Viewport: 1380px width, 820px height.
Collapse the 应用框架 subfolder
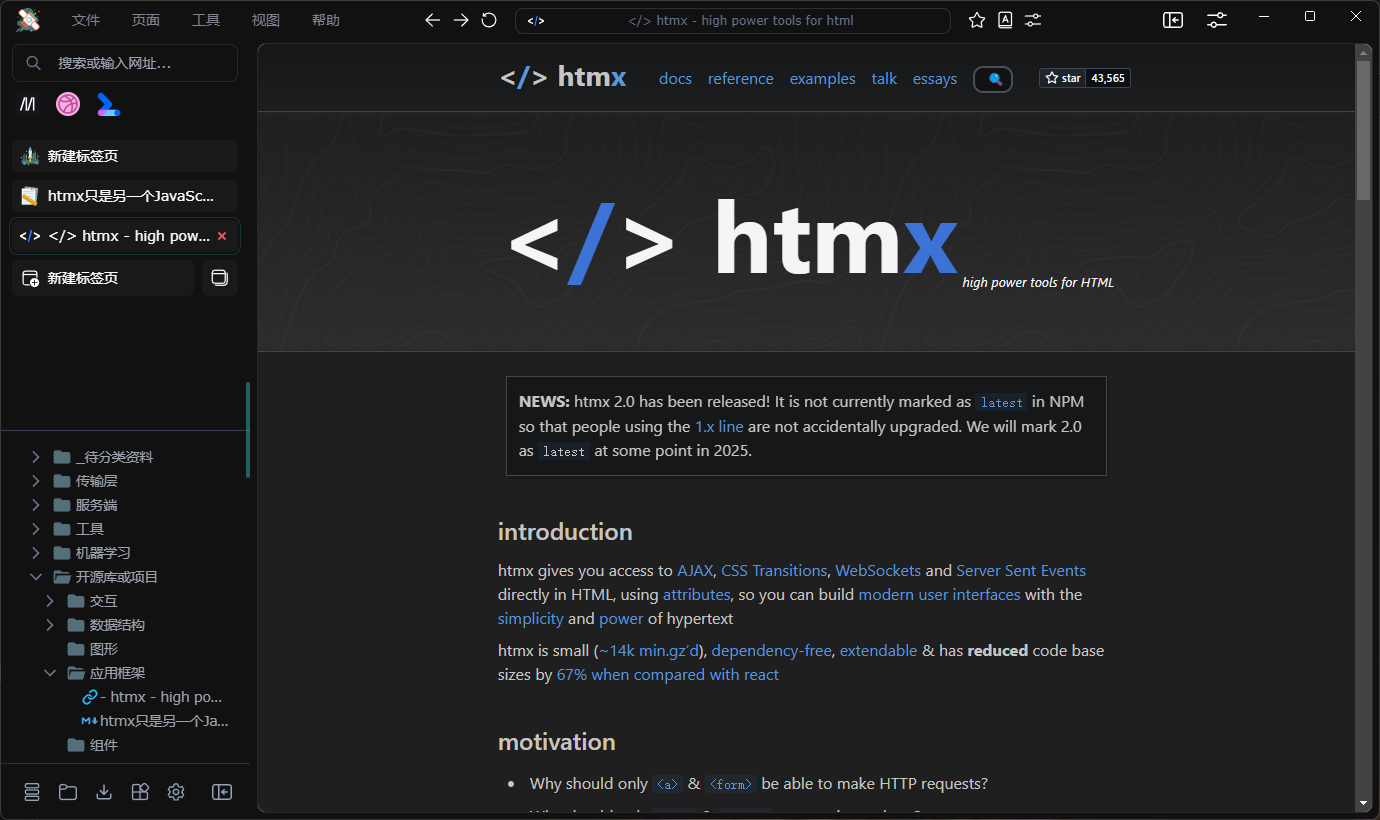[50, 673]
